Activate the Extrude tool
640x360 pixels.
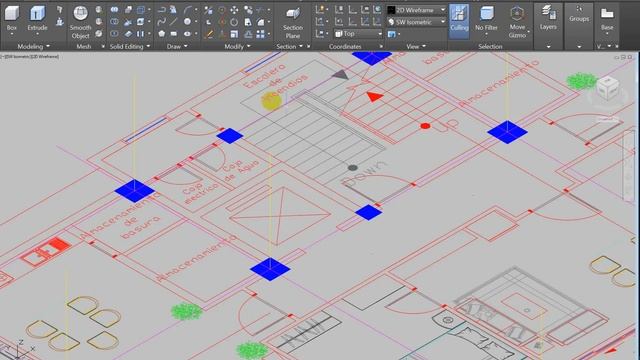coord(37,18)
